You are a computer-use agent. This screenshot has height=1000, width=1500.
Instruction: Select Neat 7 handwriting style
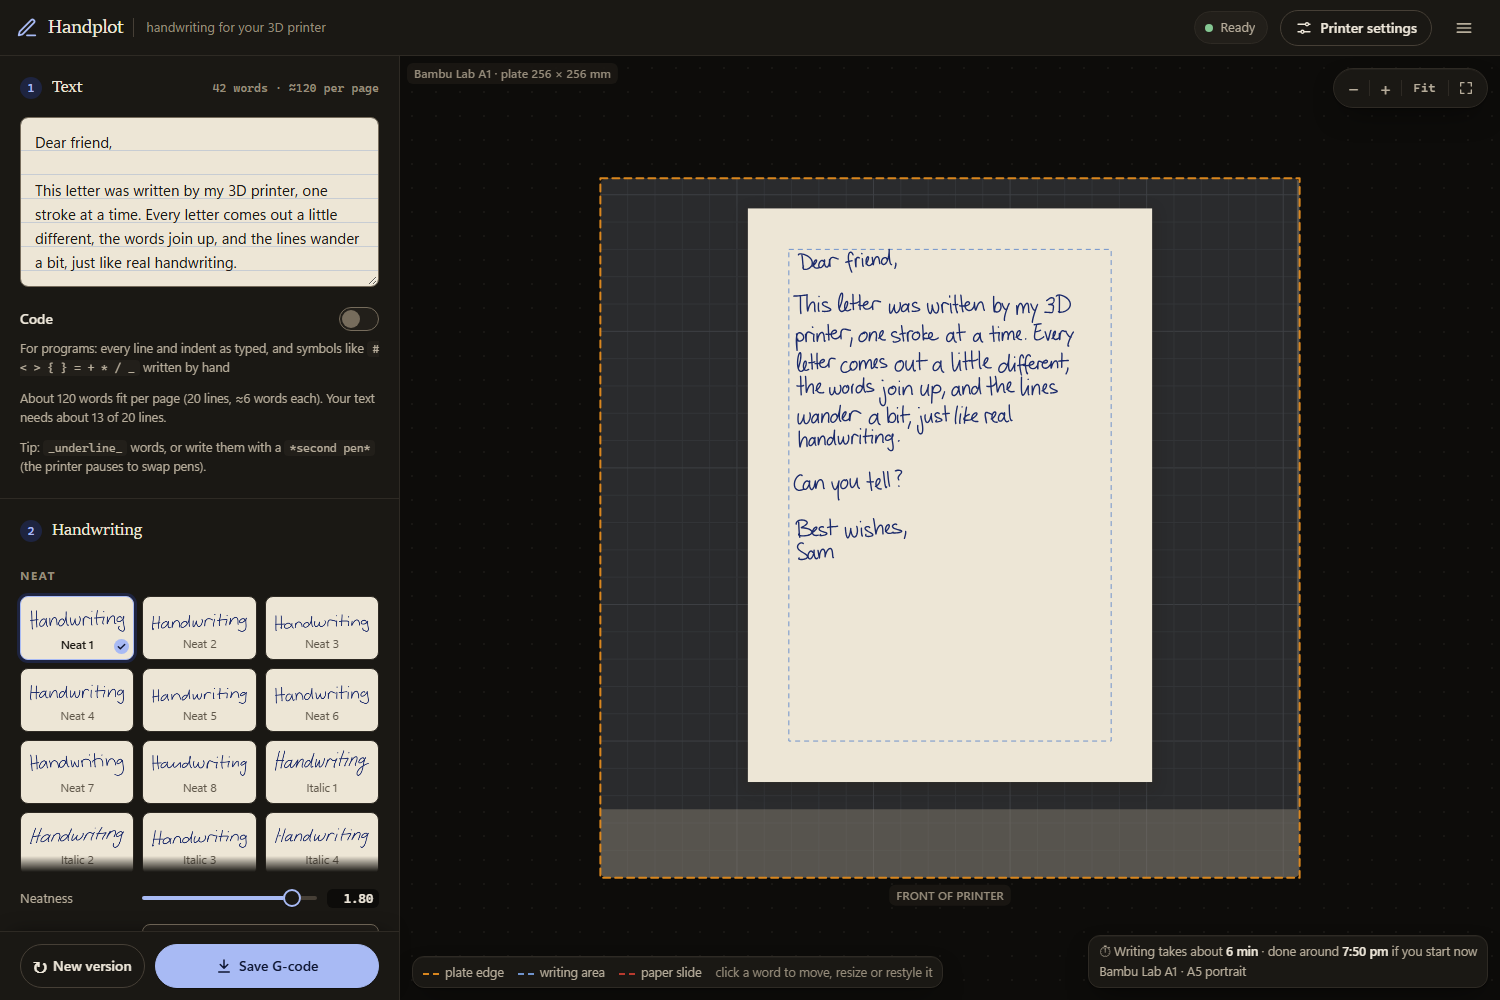(x=77, y=772)
